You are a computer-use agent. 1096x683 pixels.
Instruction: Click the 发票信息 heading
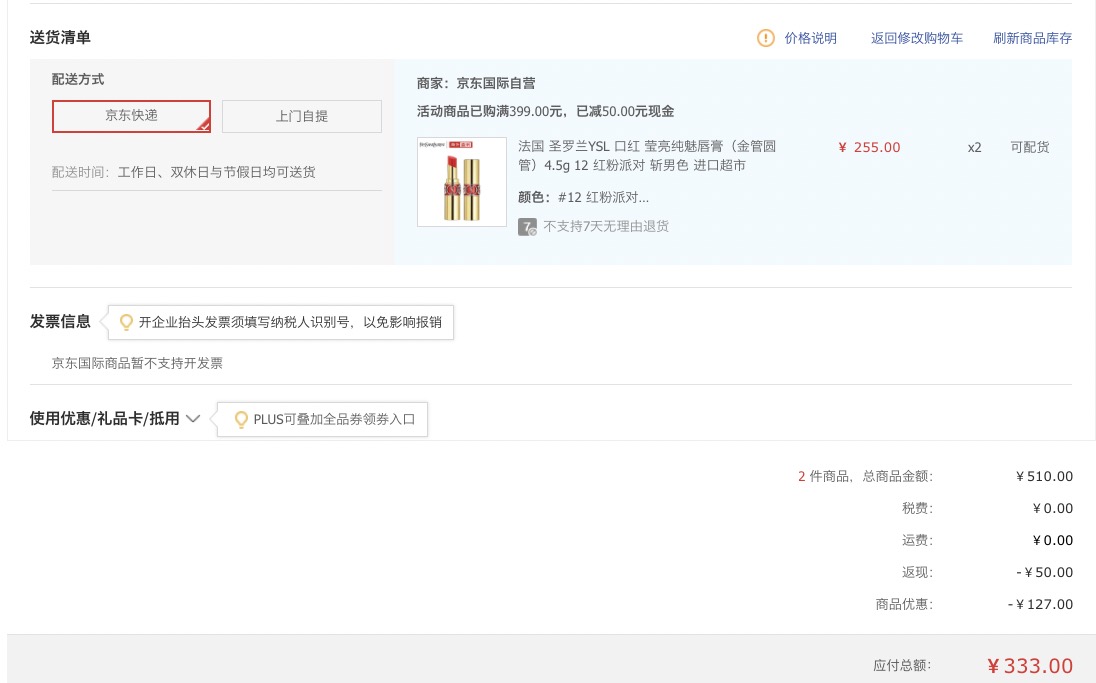[x=60, y=322]
